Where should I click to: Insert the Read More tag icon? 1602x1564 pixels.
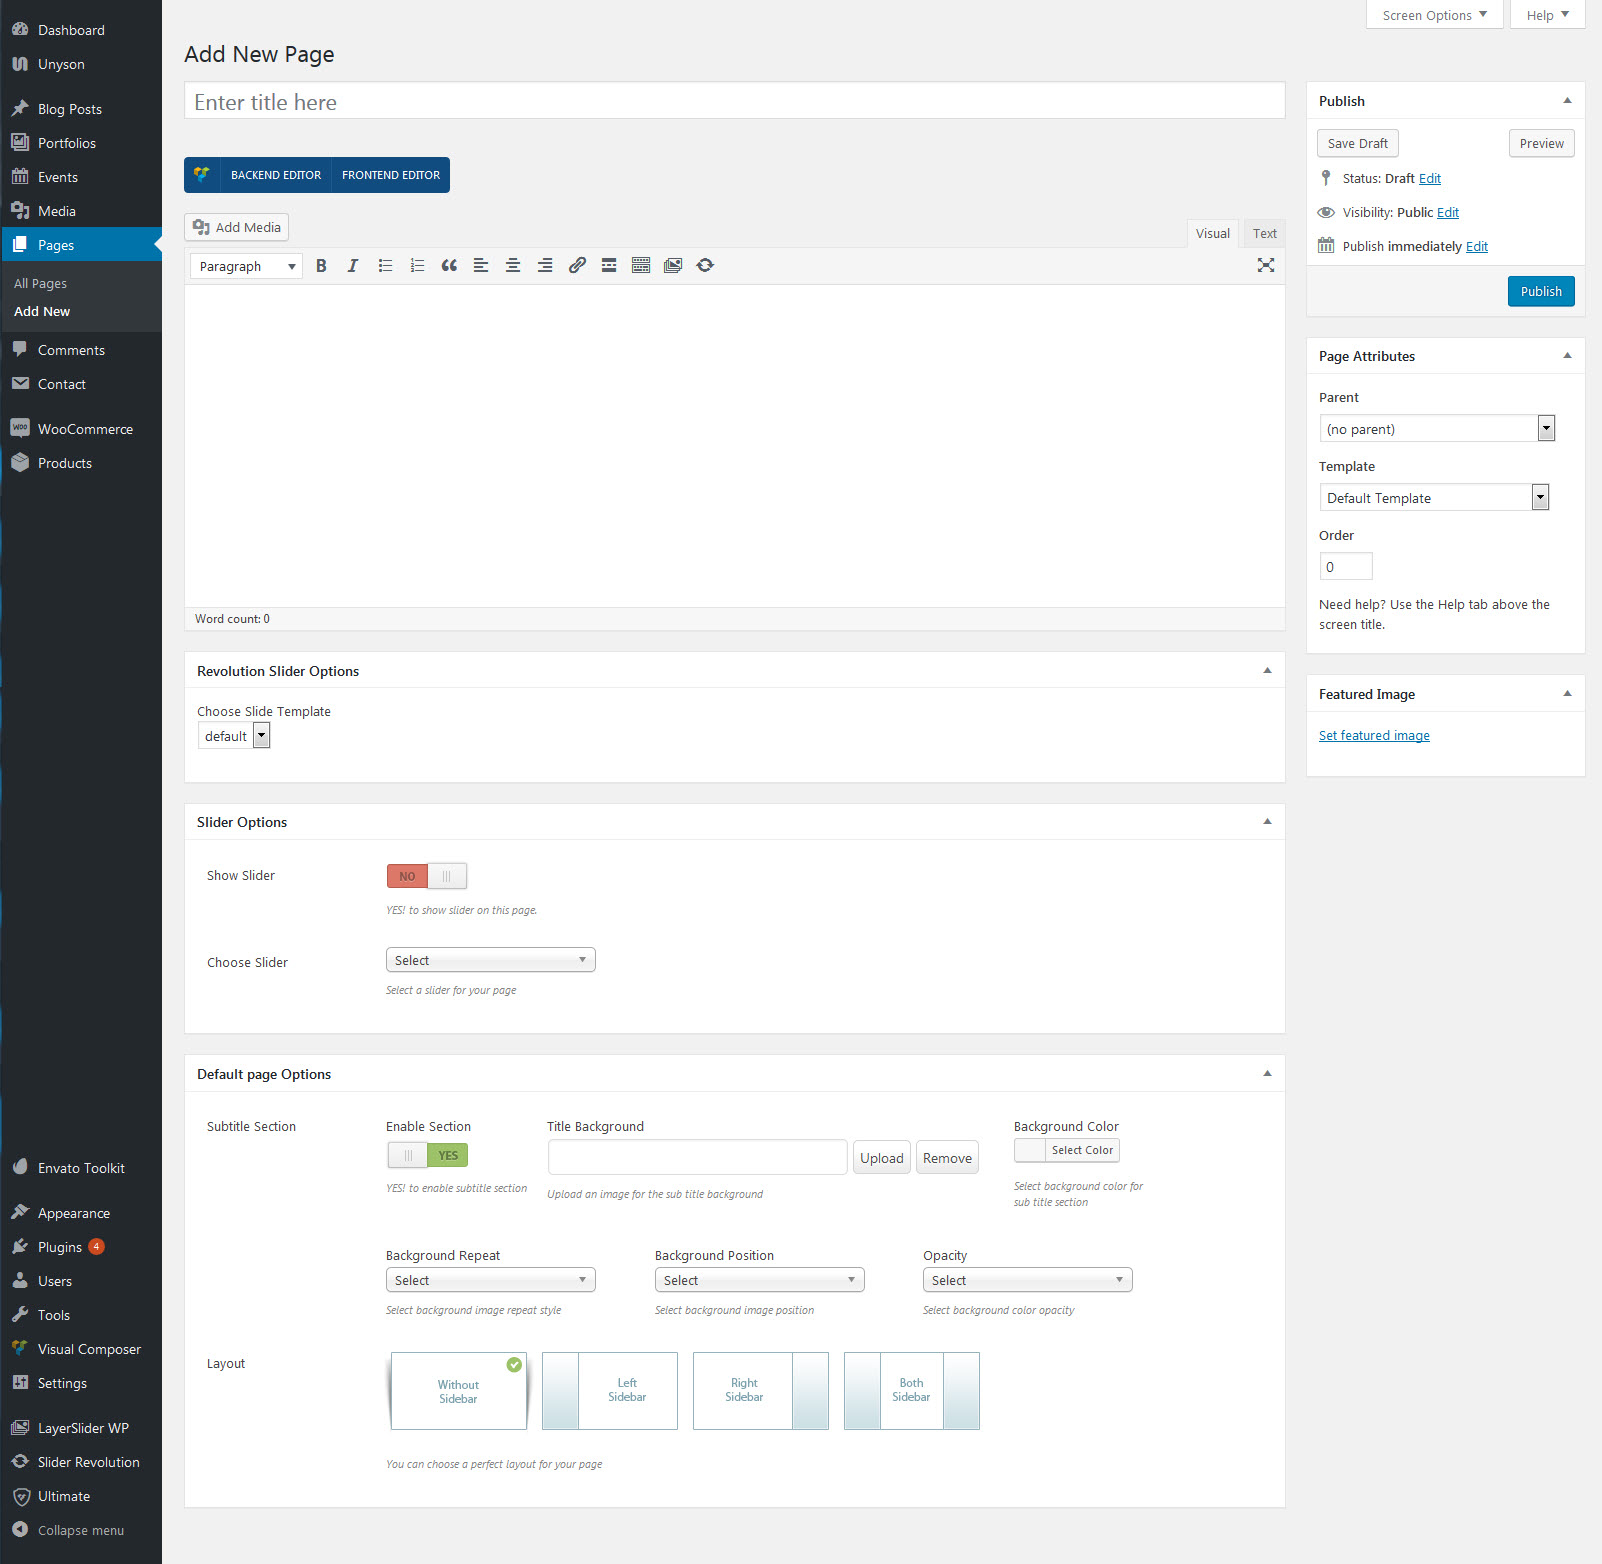[609, 266]
